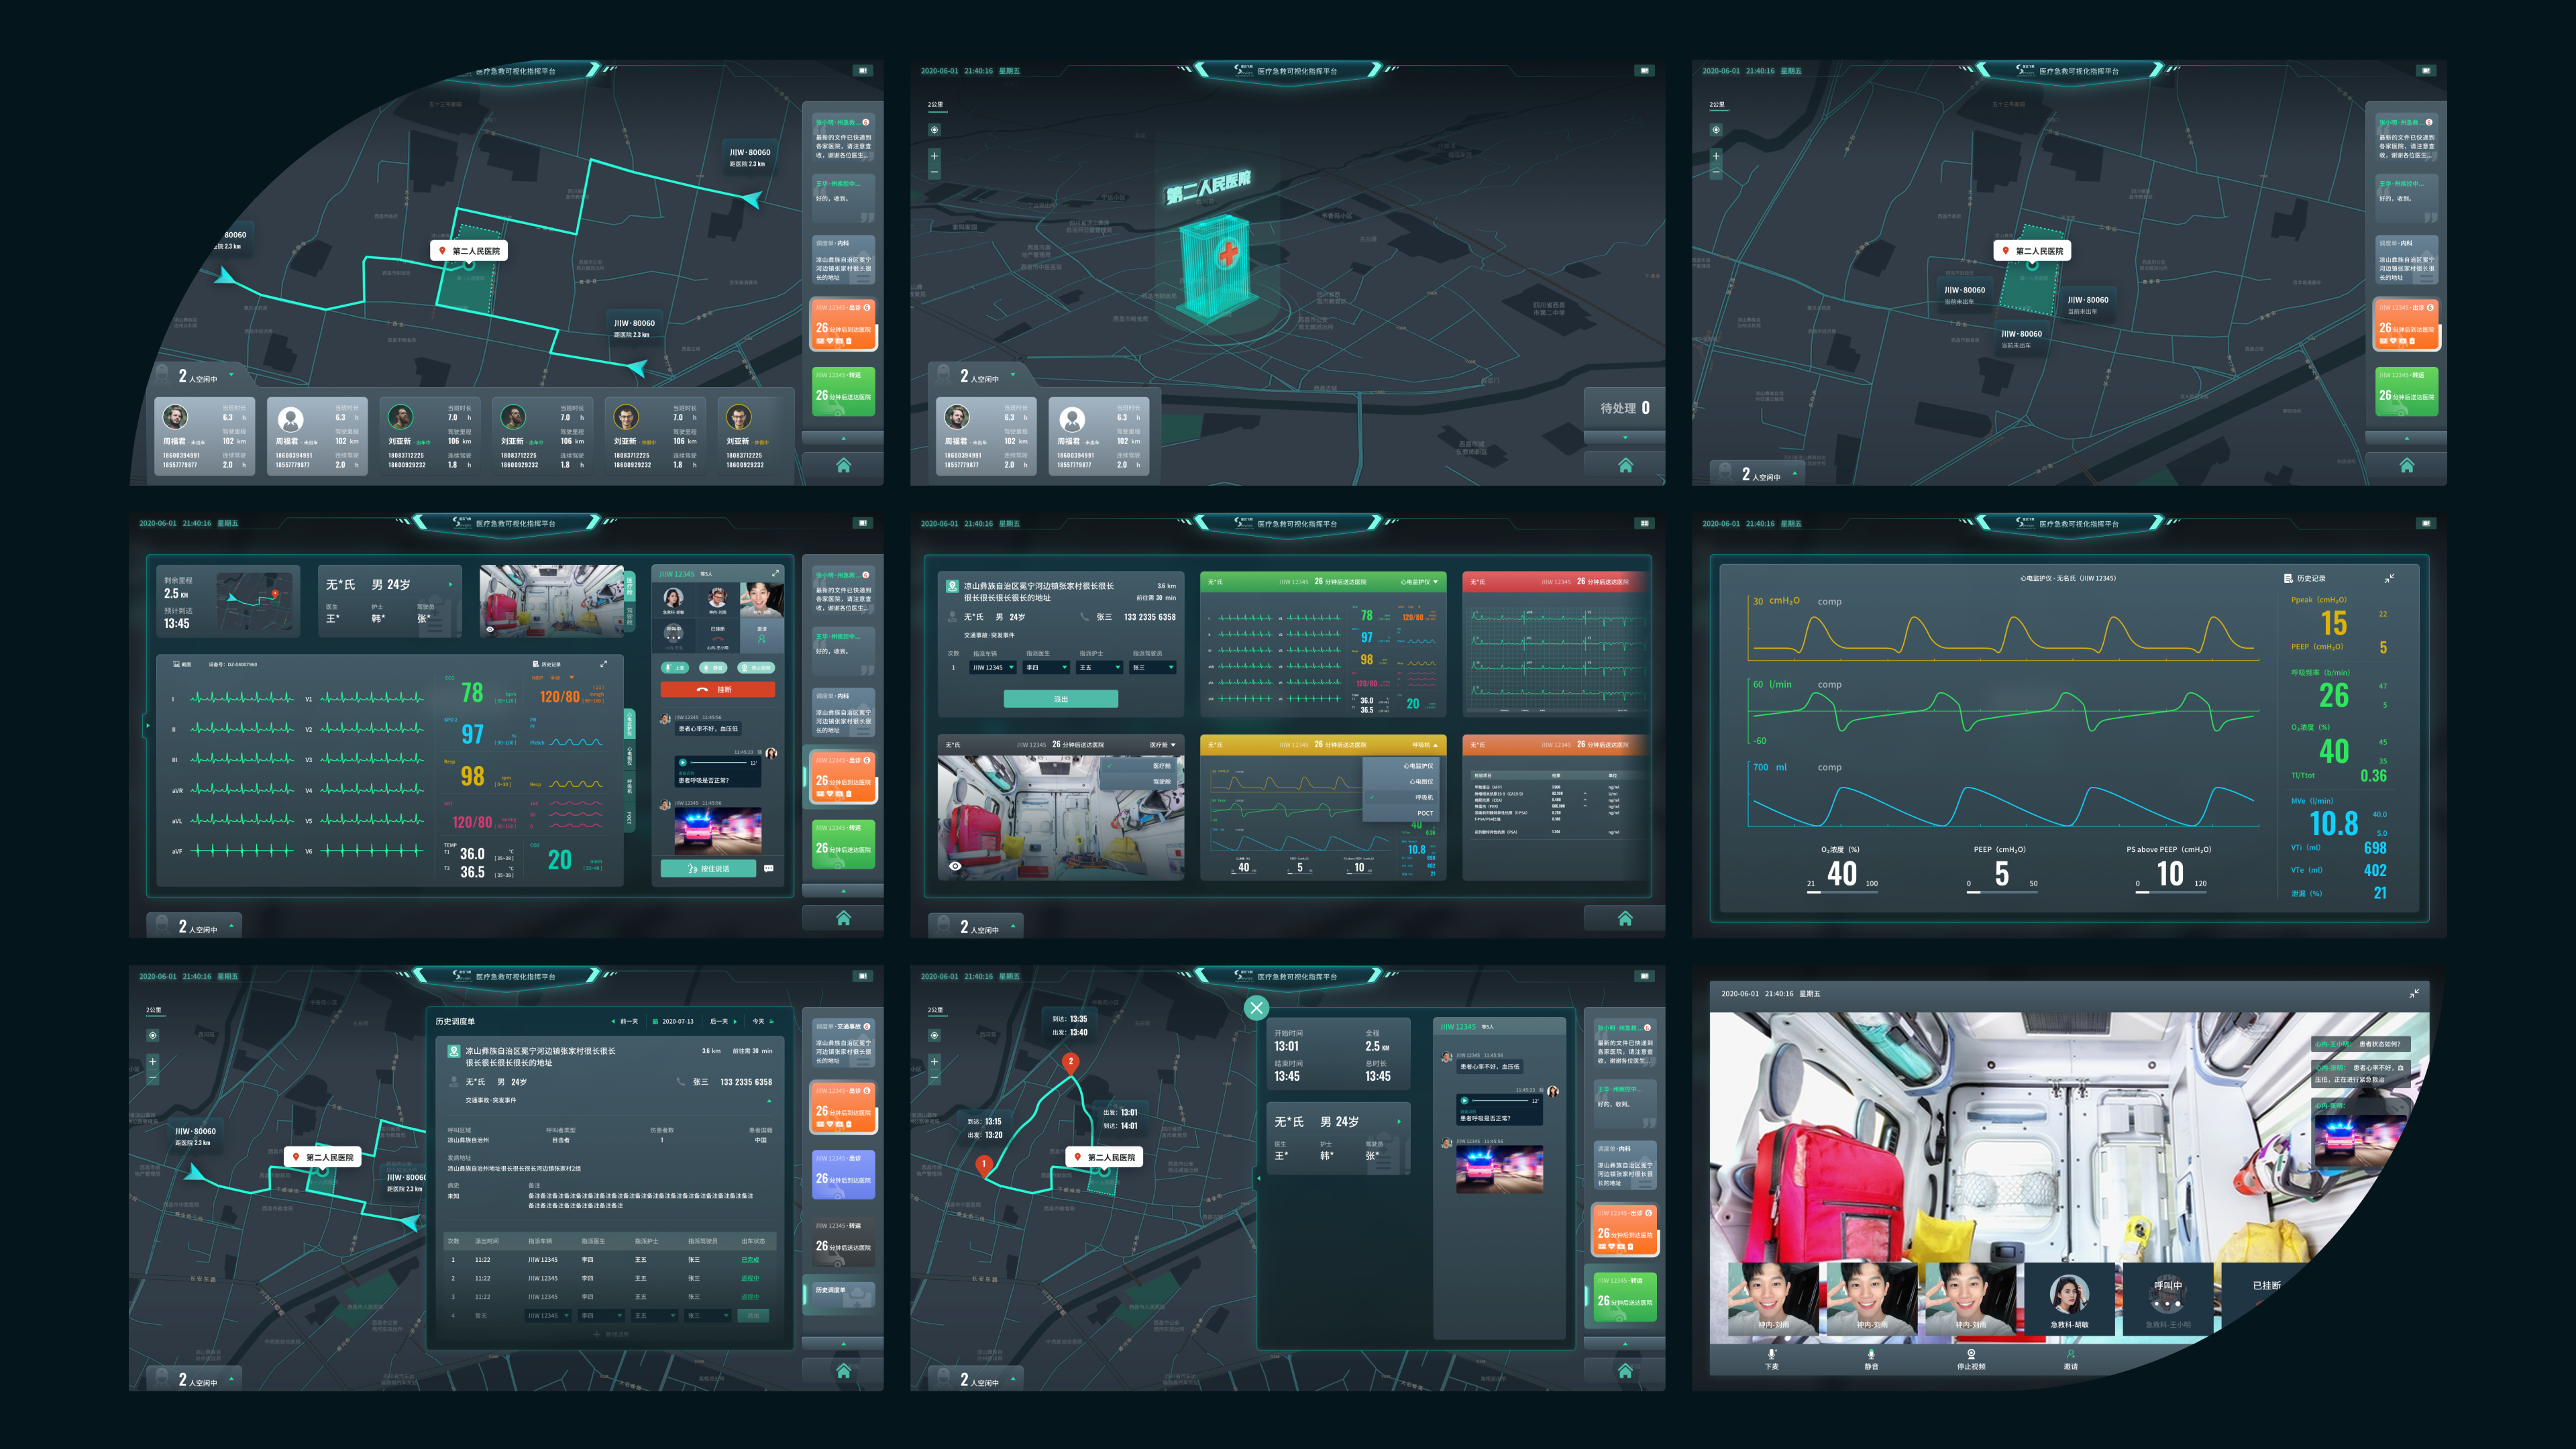
Task: Shrink fullscreen ambulance video via collapse arrows
Action: (x=2414, y=993)
